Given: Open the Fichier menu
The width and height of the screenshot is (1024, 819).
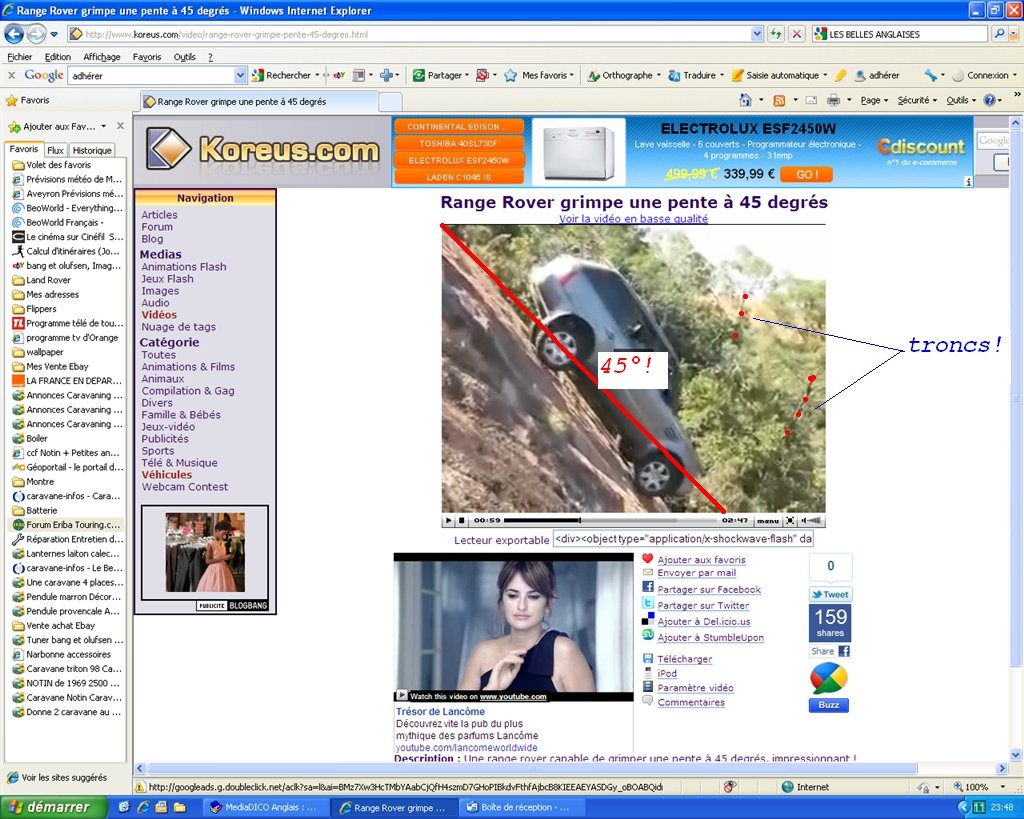Looking at the screenshot, I should point(20,57).
